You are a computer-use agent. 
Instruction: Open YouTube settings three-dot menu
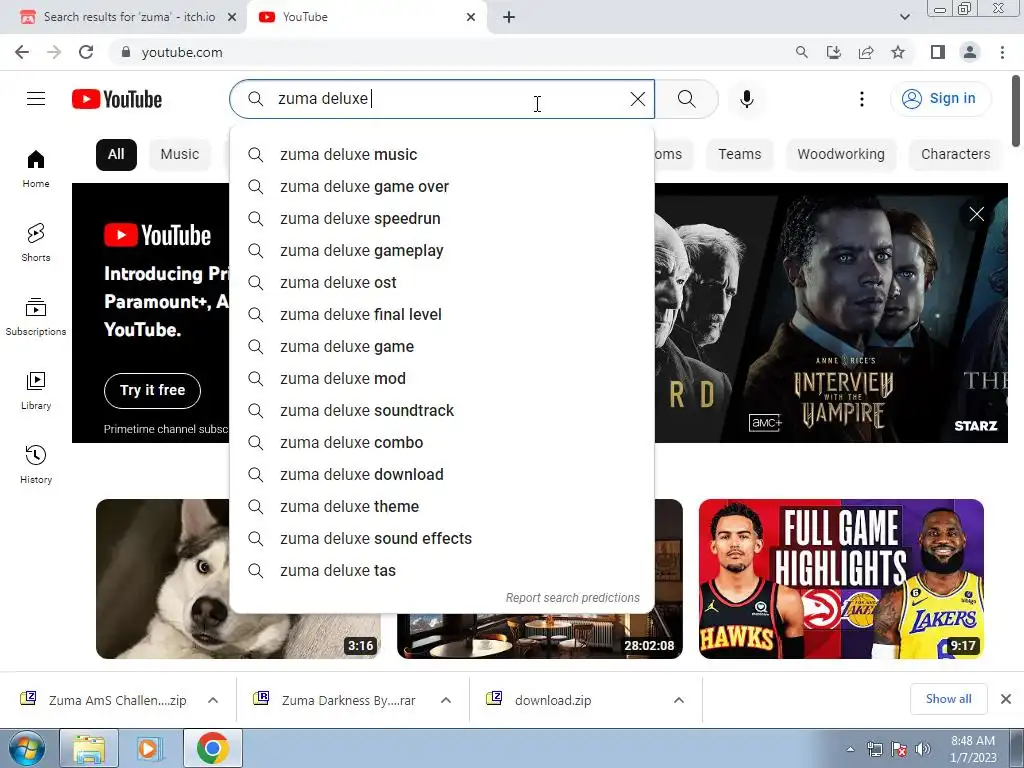(x=861, y=99)
